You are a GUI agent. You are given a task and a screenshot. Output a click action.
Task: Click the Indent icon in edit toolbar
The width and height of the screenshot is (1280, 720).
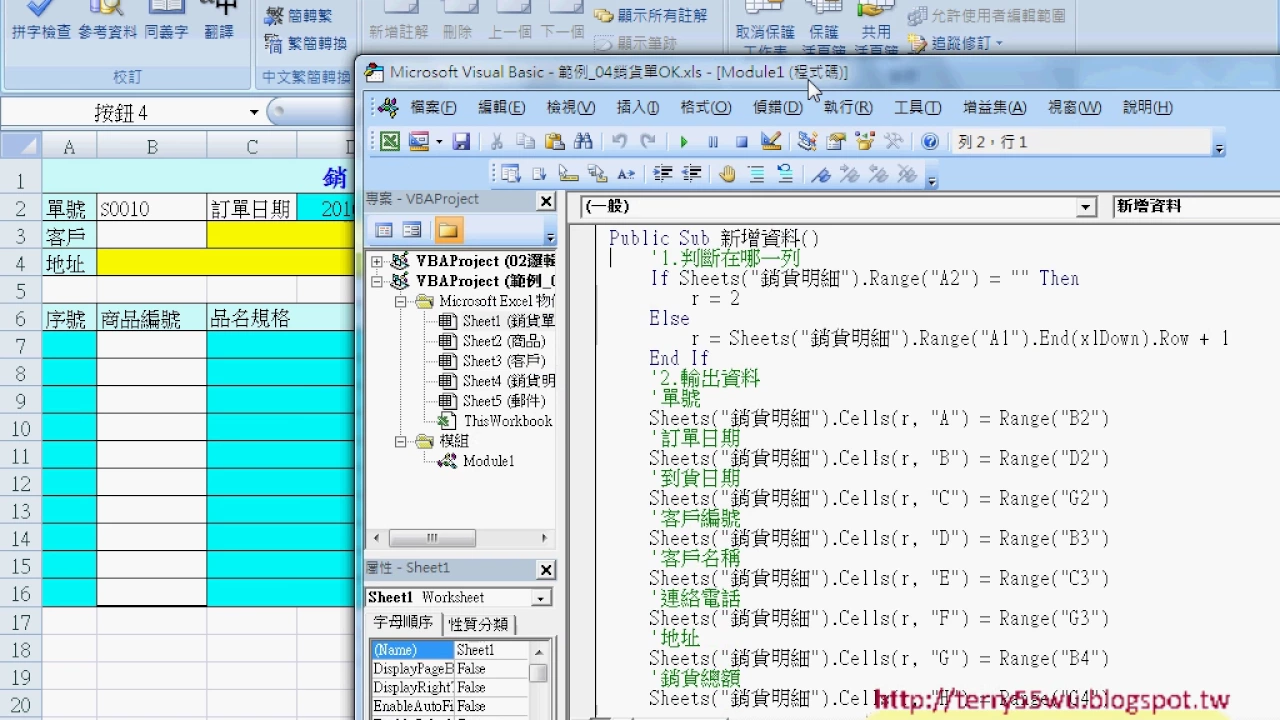(x=662, y=174)
